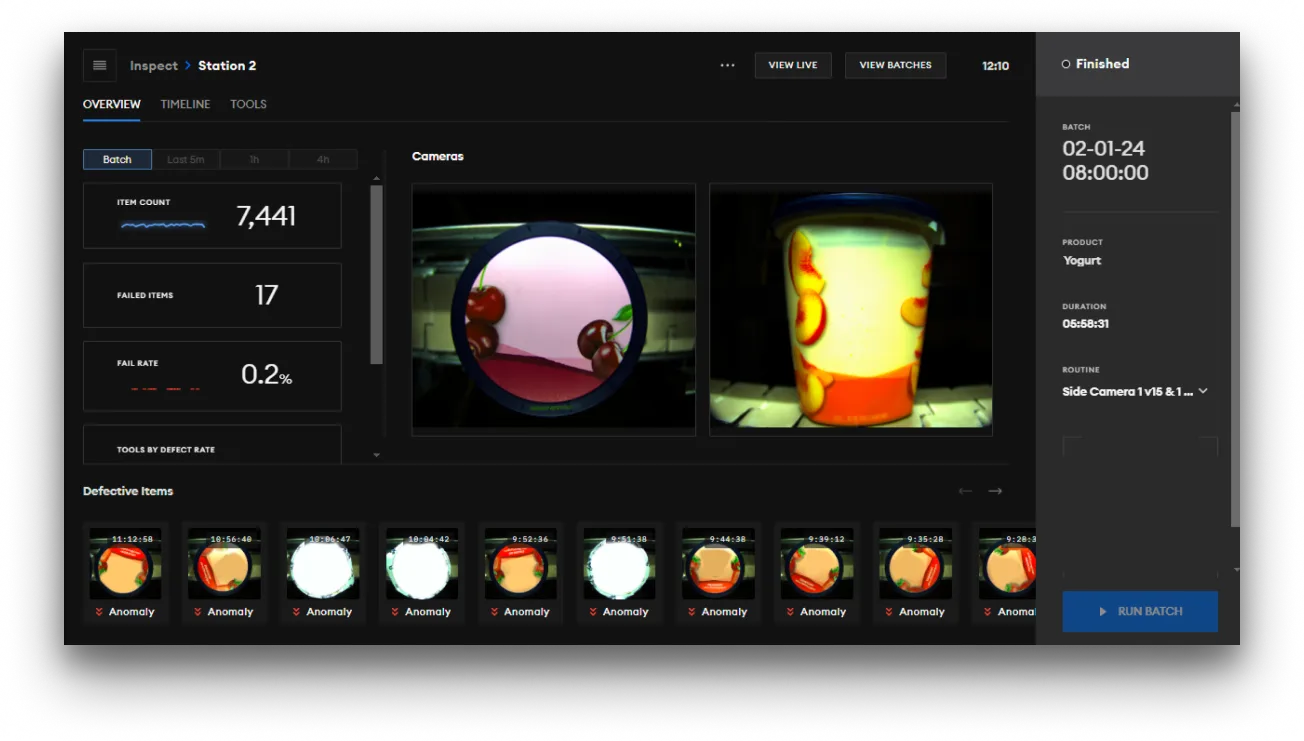The height and width of the screenshot is (741, 1304).
Task: Open the Tools tab
Action: 248,104
